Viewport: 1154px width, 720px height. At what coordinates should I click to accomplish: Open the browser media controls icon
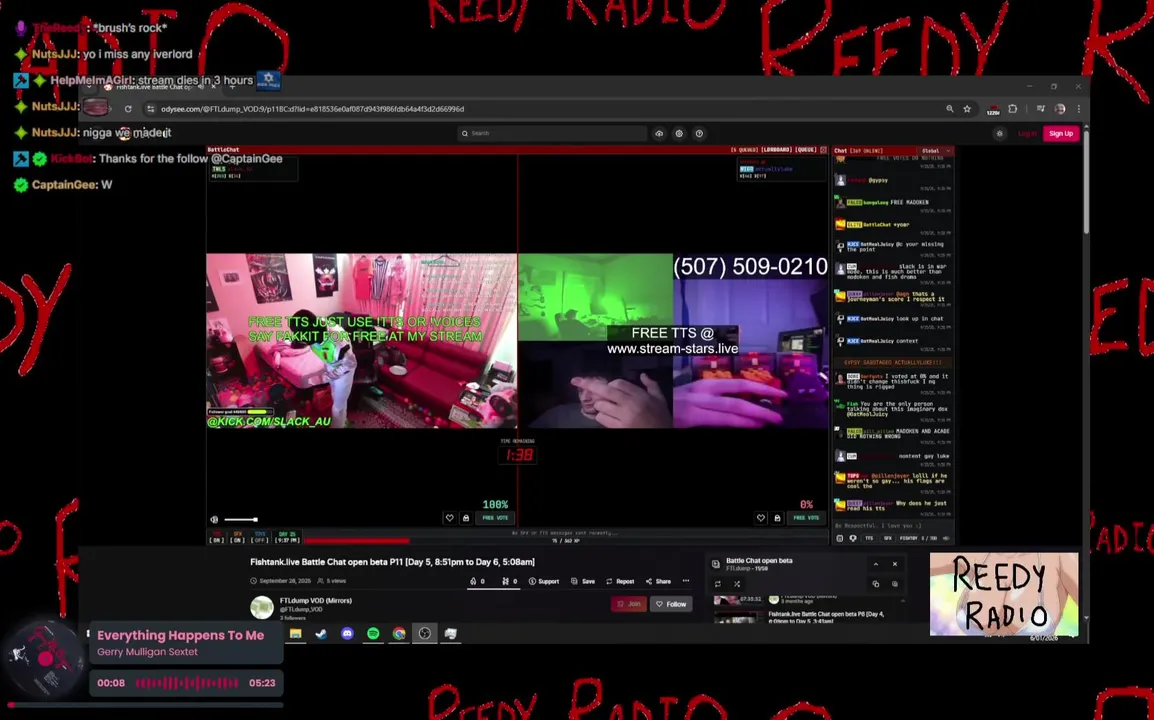point(1041,109)
